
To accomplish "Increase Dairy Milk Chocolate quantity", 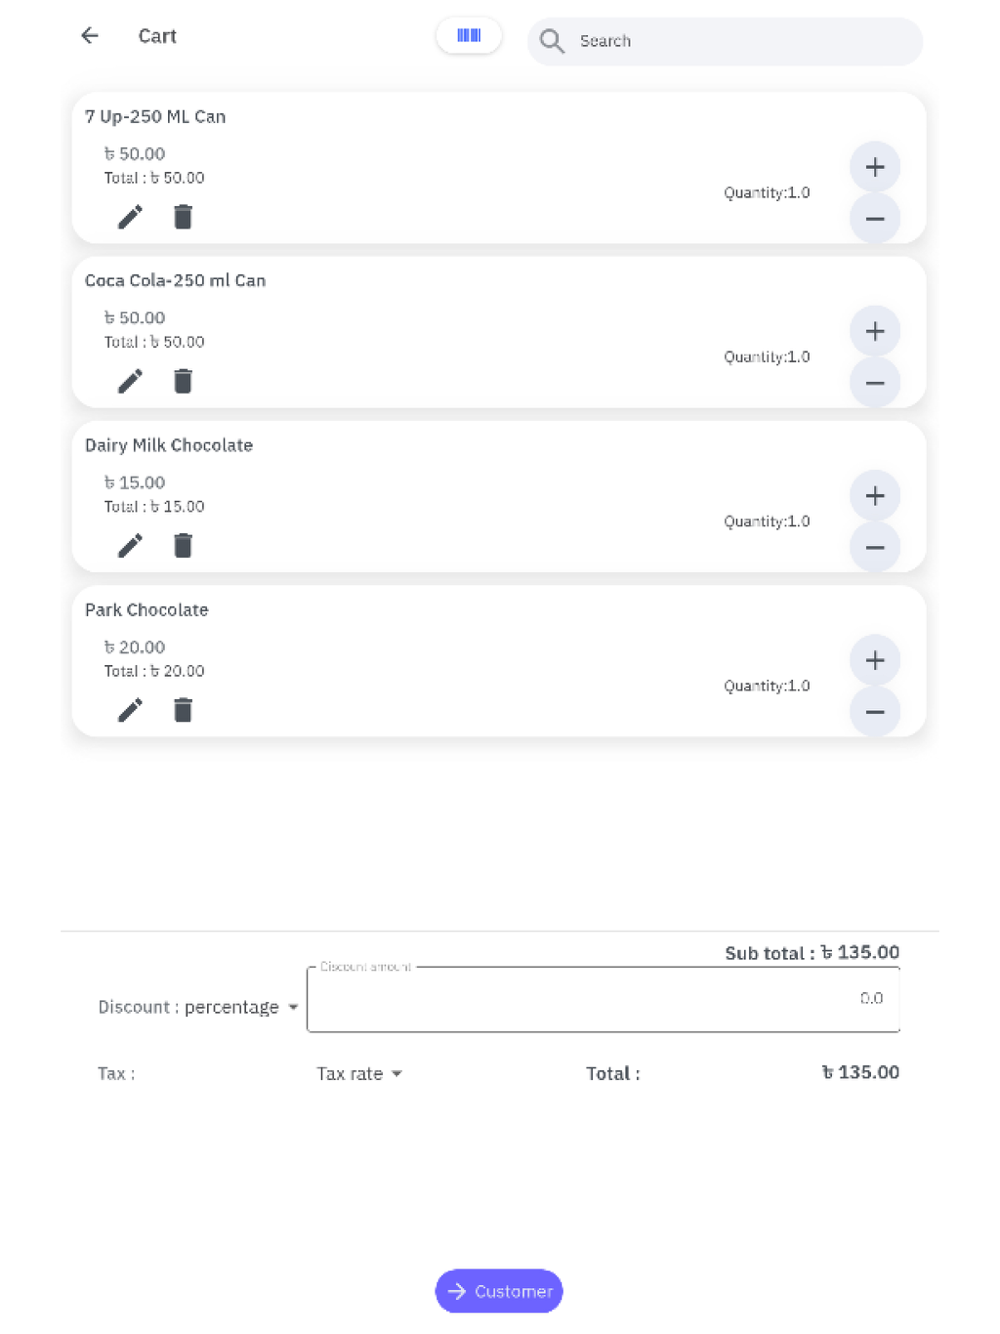I will click(x=874, y=496).
